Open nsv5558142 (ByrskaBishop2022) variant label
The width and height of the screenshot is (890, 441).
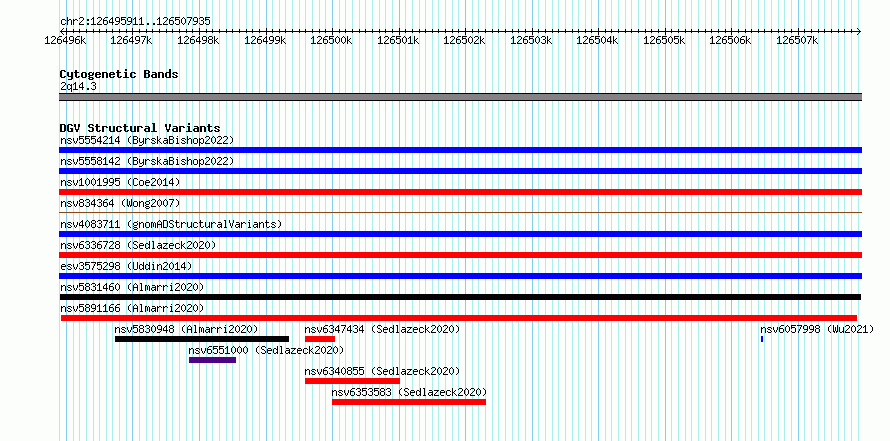coord(146,161)
